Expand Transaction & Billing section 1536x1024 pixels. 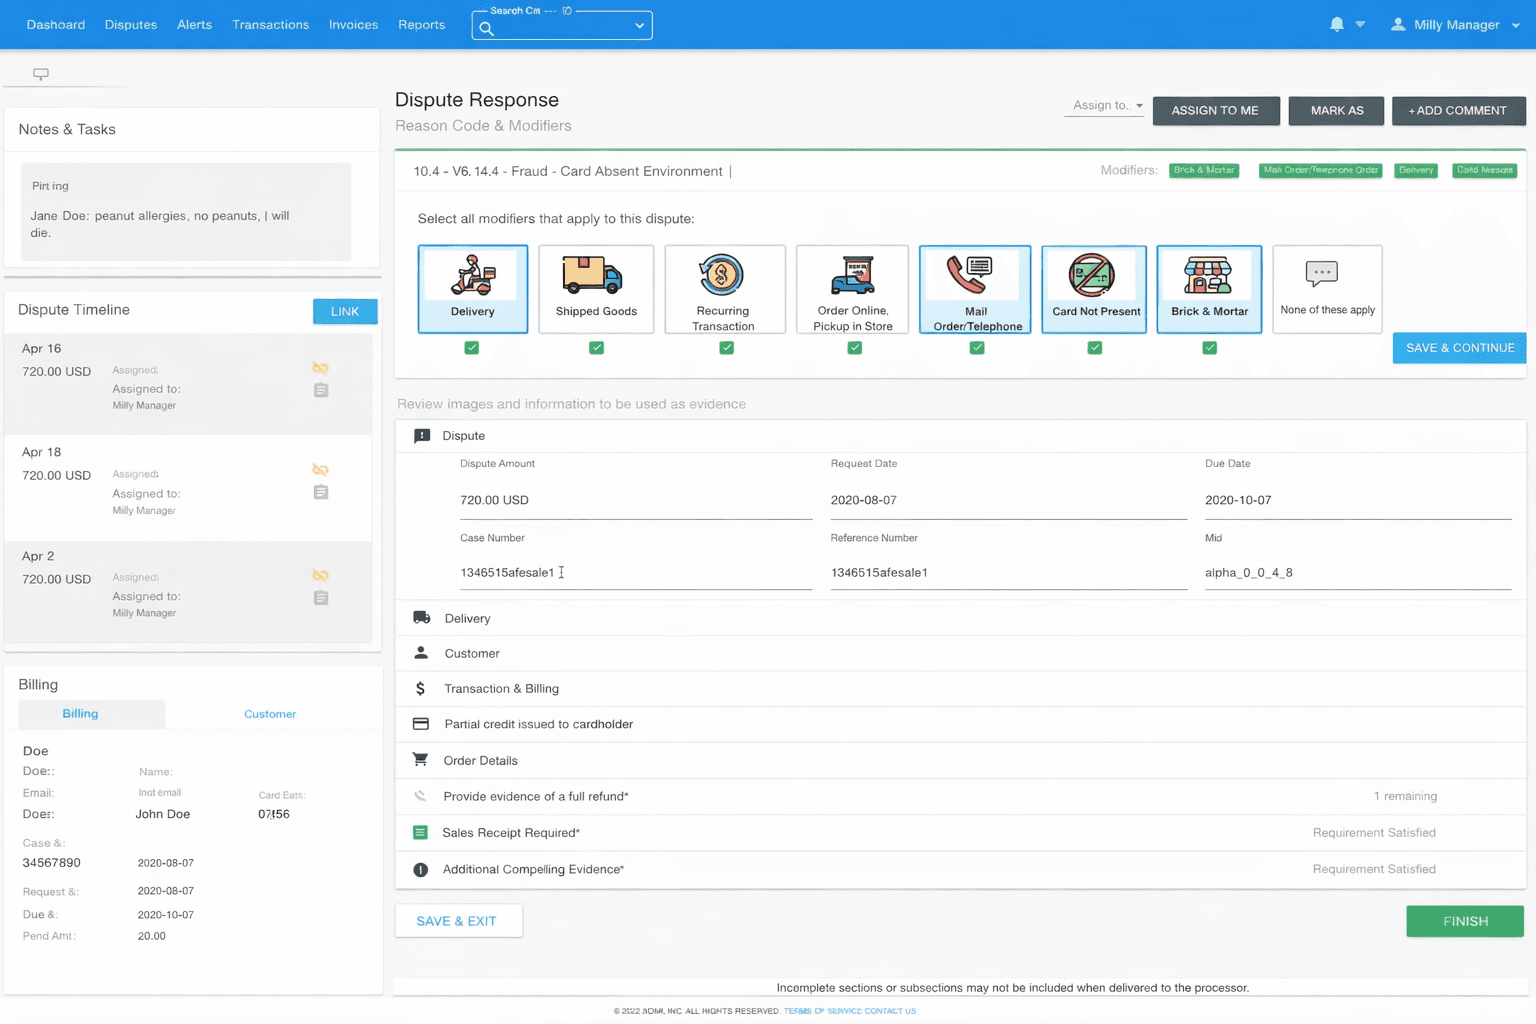(x=960, y=689)
